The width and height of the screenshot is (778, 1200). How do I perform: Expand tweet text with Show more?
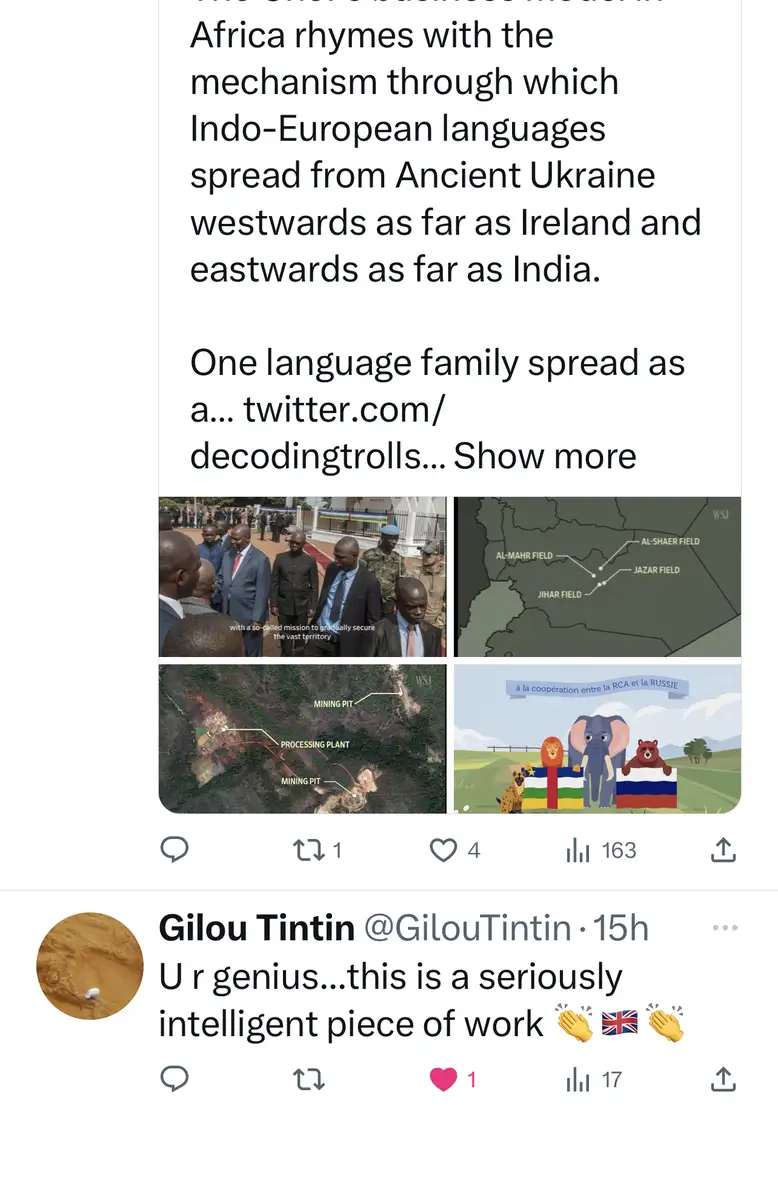[x=545, y=456]
